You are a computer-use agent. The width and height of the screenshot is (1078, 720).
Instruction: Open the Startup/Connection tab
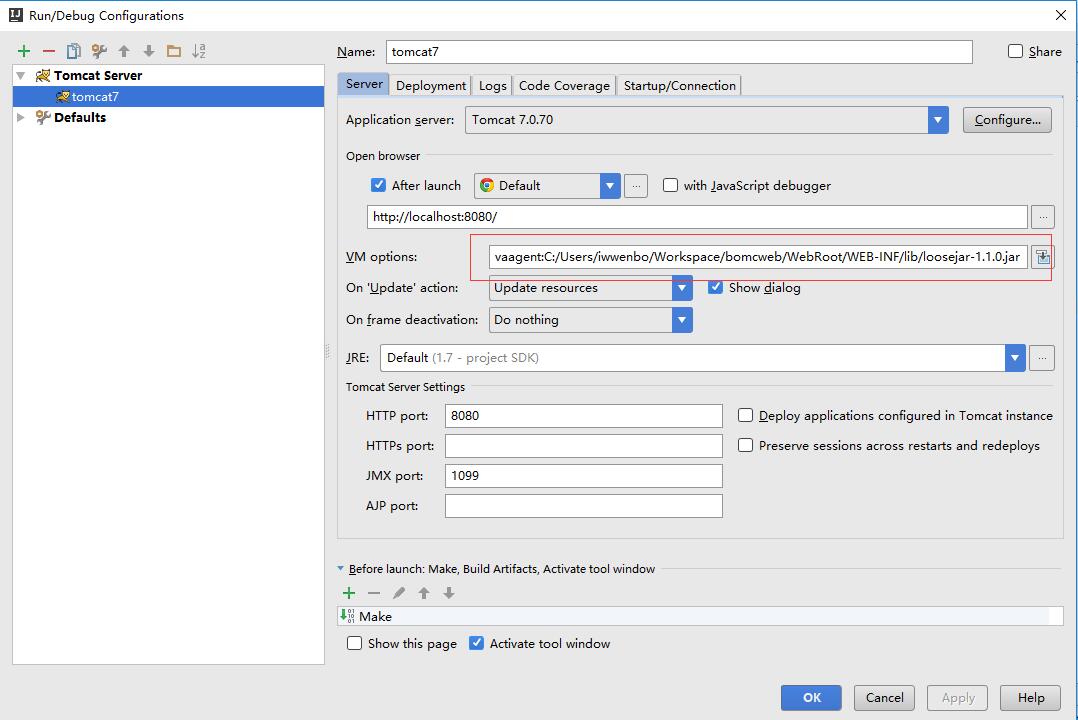[x=679, y=85]
